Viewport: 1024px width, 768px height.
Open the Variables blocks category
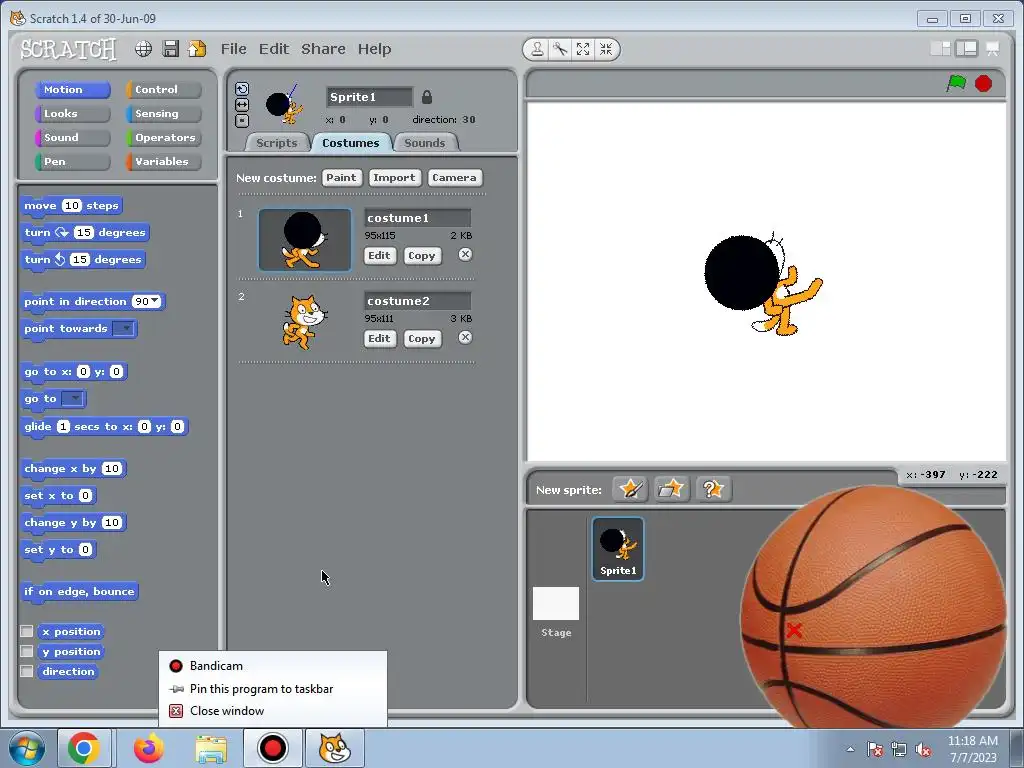point(163,162)
